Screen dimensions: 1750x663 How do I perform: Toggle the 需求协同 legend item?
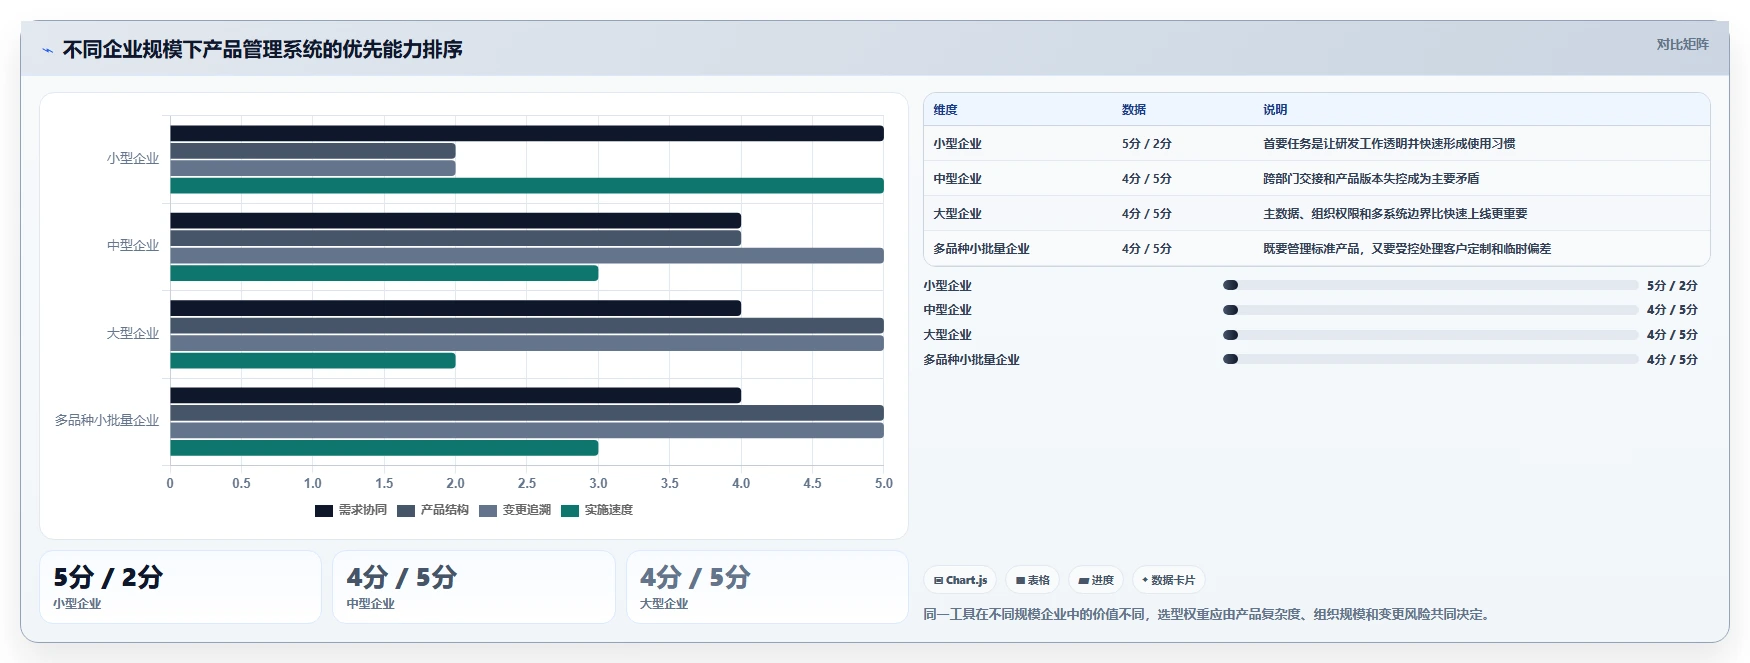350,510
